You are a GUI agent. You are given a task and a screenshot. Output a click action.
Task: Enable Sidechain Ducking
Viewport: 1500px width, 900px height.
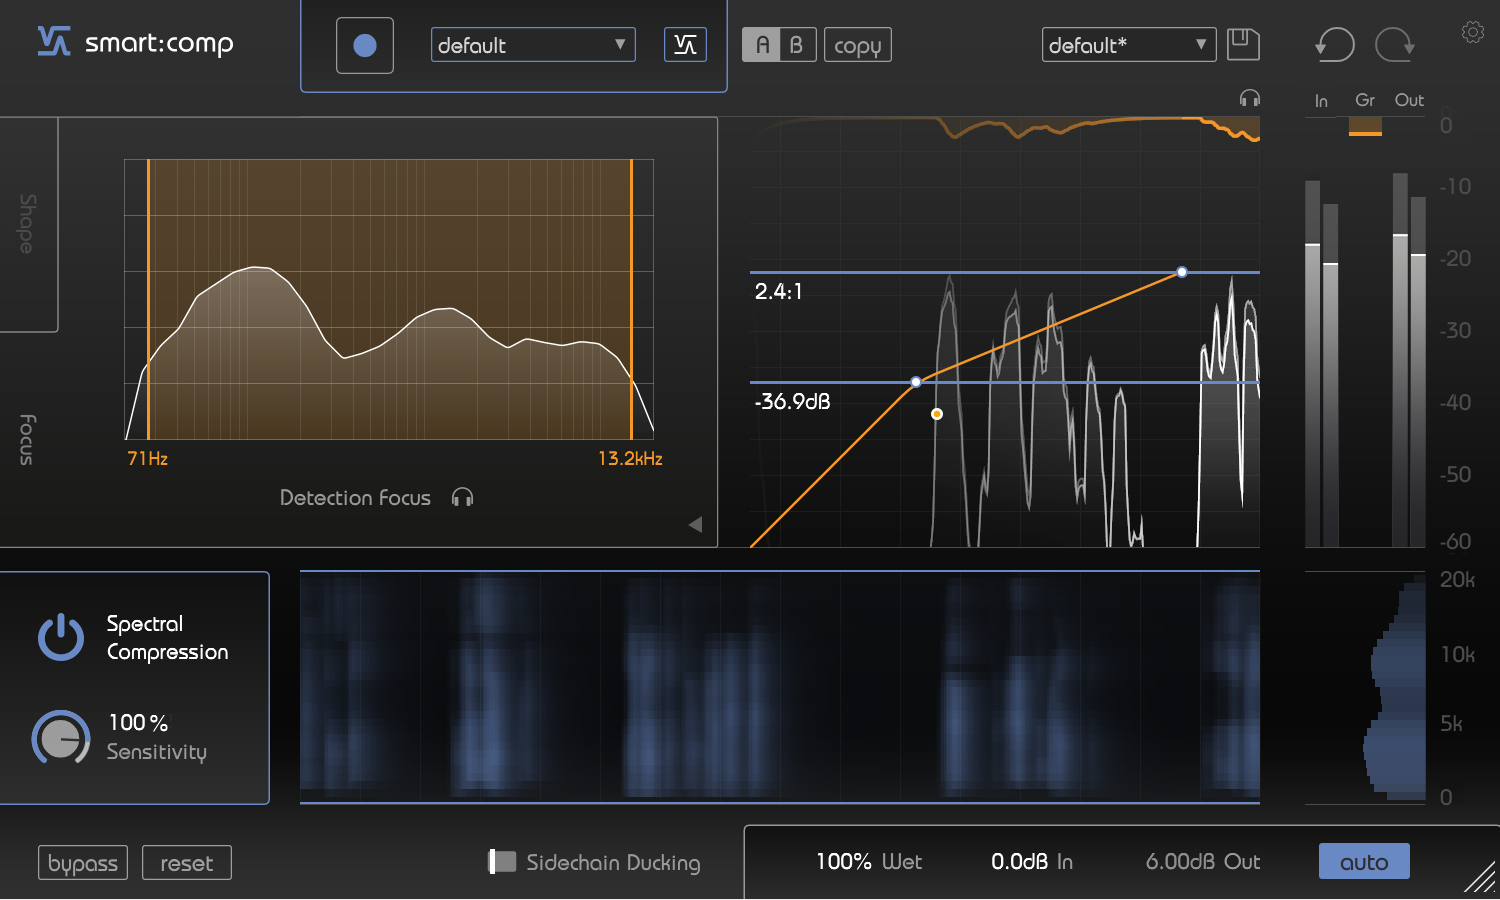click(x=500, y=862)
